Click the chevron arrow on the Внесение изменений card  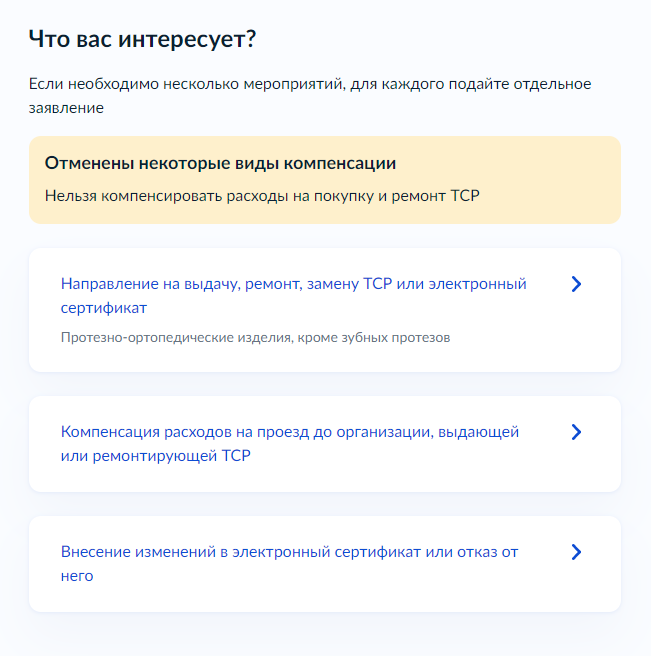click(x=576, y=552)
